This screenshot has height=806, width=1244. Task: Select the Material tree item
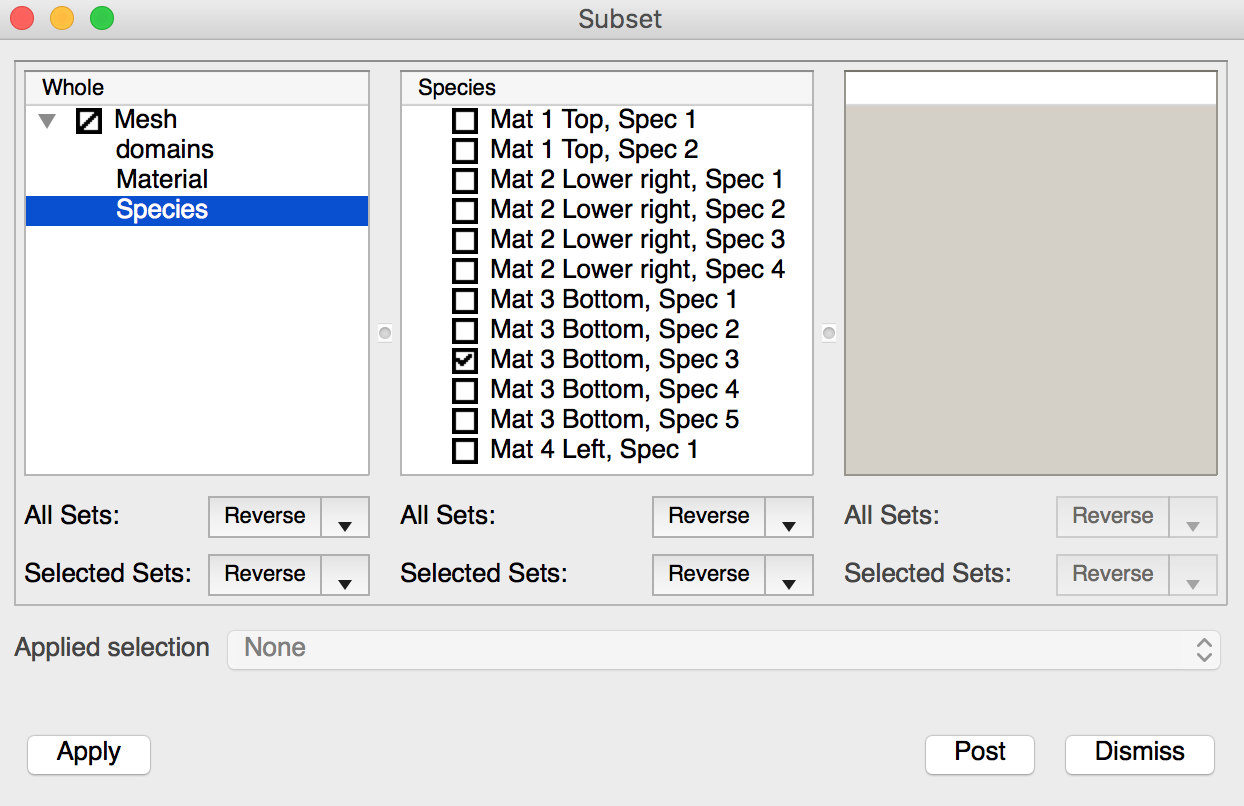pos(162,180)
